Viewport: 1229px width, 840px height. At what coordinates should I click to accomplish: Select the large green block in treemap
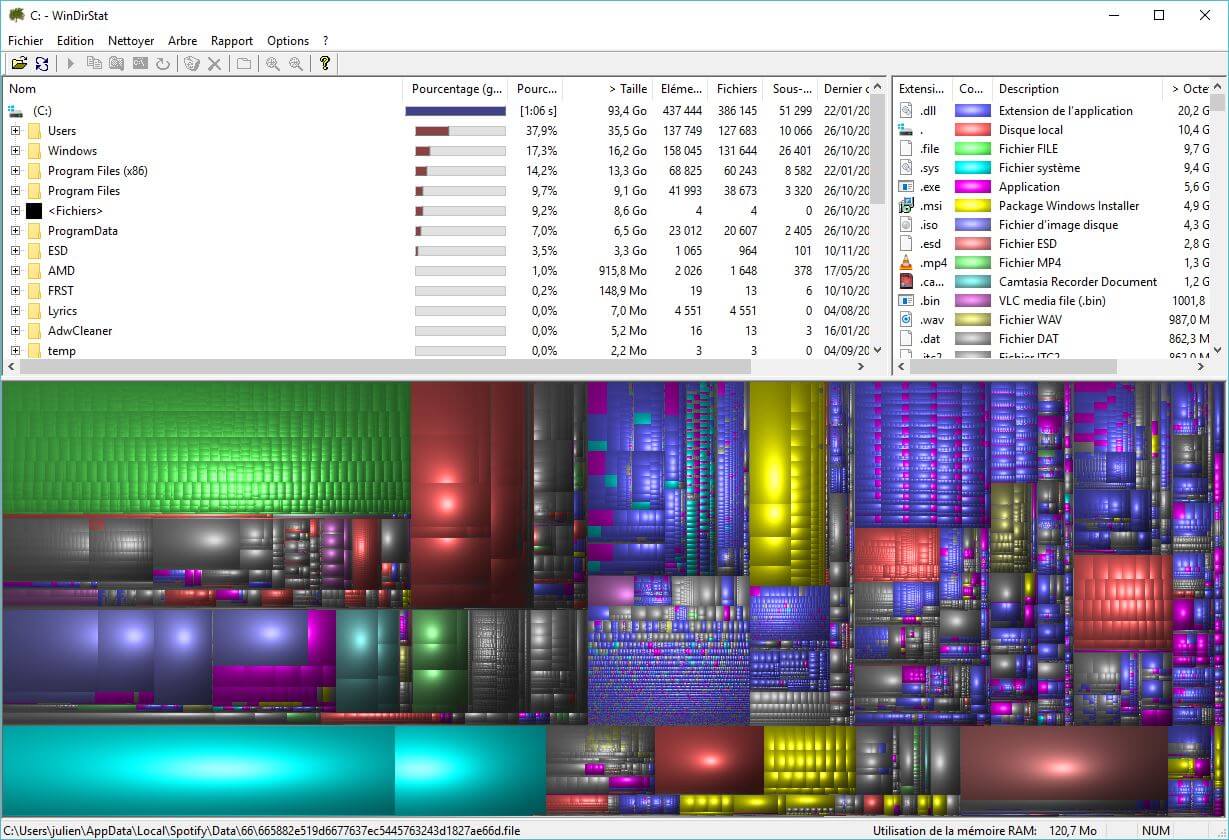click(206, 446)
